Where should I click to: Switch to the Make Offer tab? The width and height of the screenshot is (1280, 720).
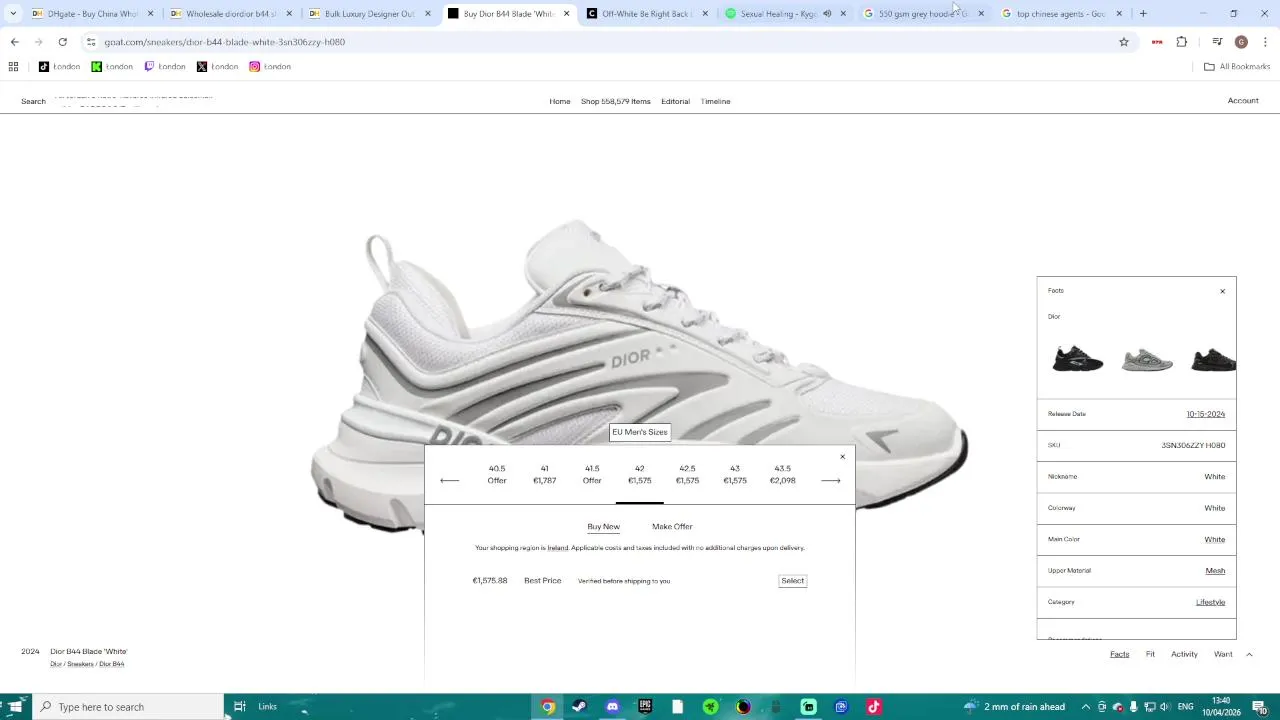(x=672, y=527)
